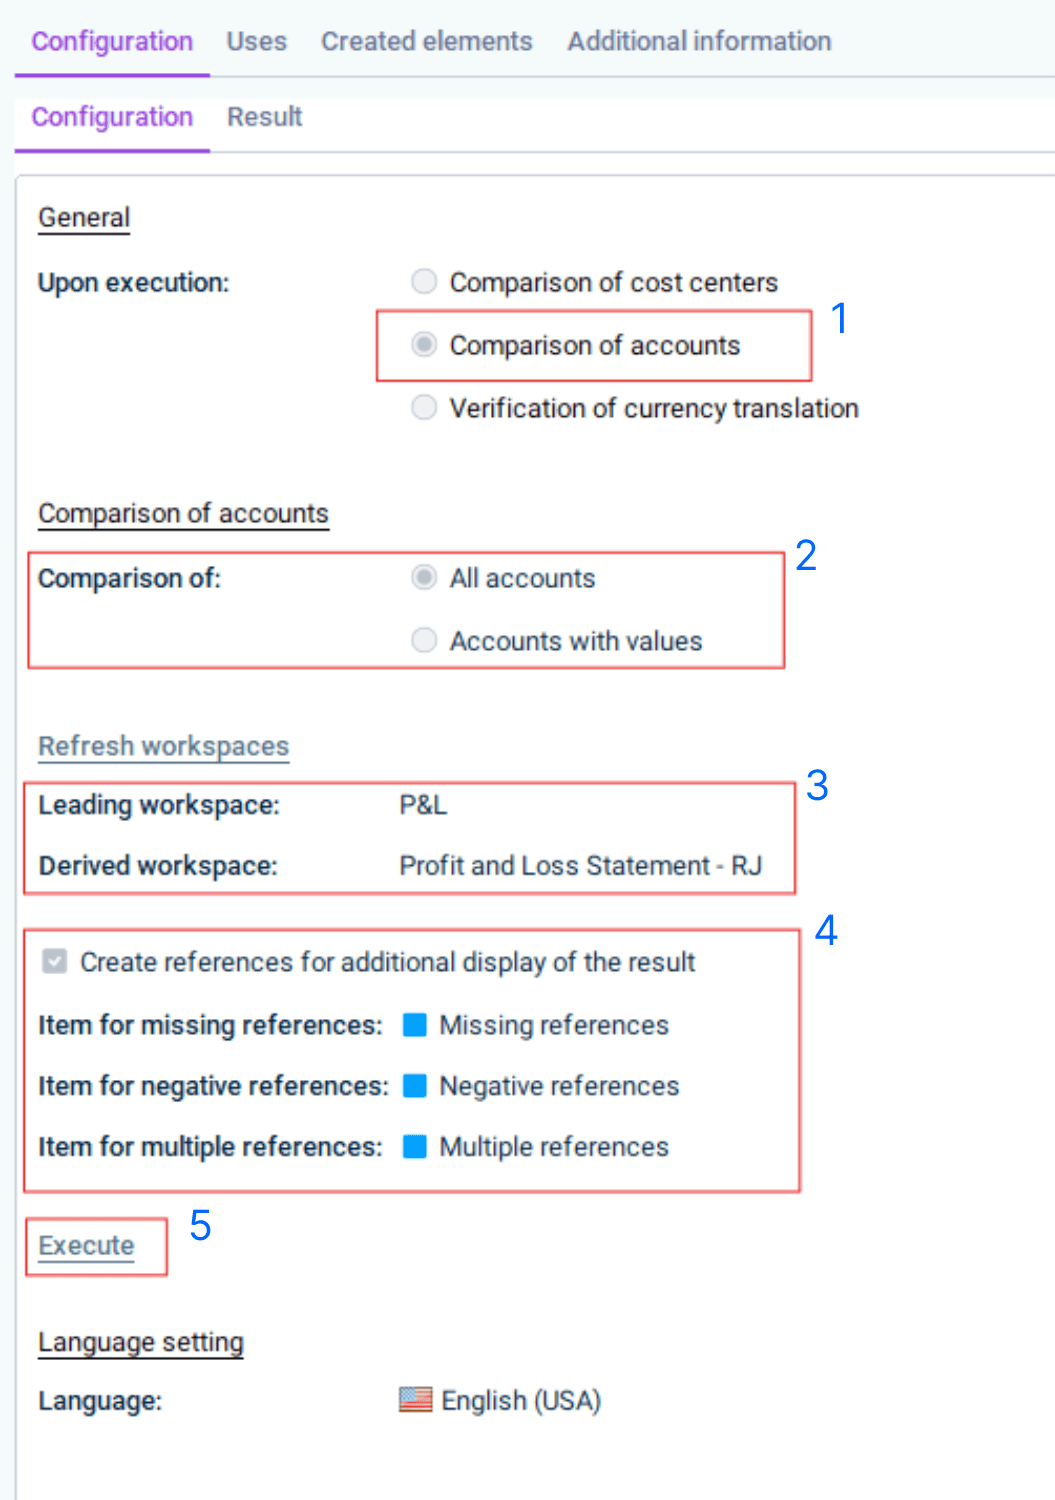Open the Created elements tab
This screenshot has height=1500, width=1055.
click(x=426, y=41)
